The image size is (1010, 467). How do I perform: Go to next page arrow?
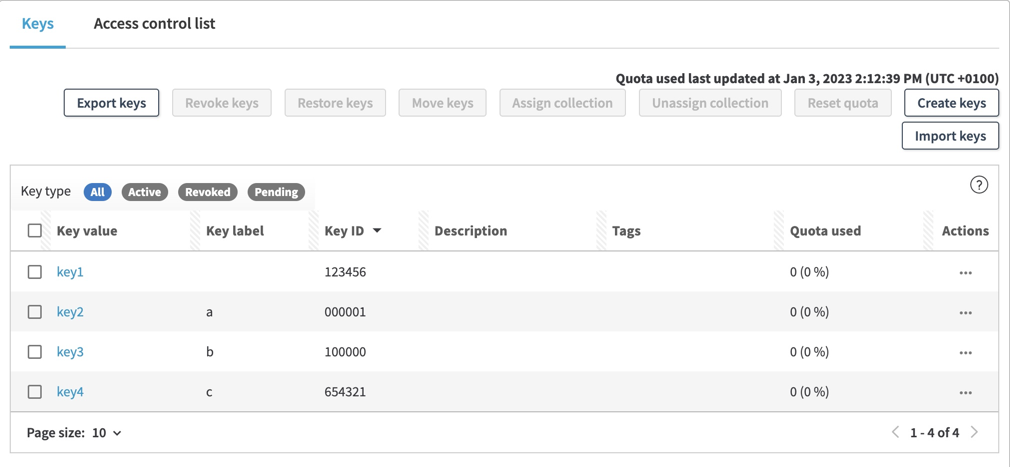974,432
